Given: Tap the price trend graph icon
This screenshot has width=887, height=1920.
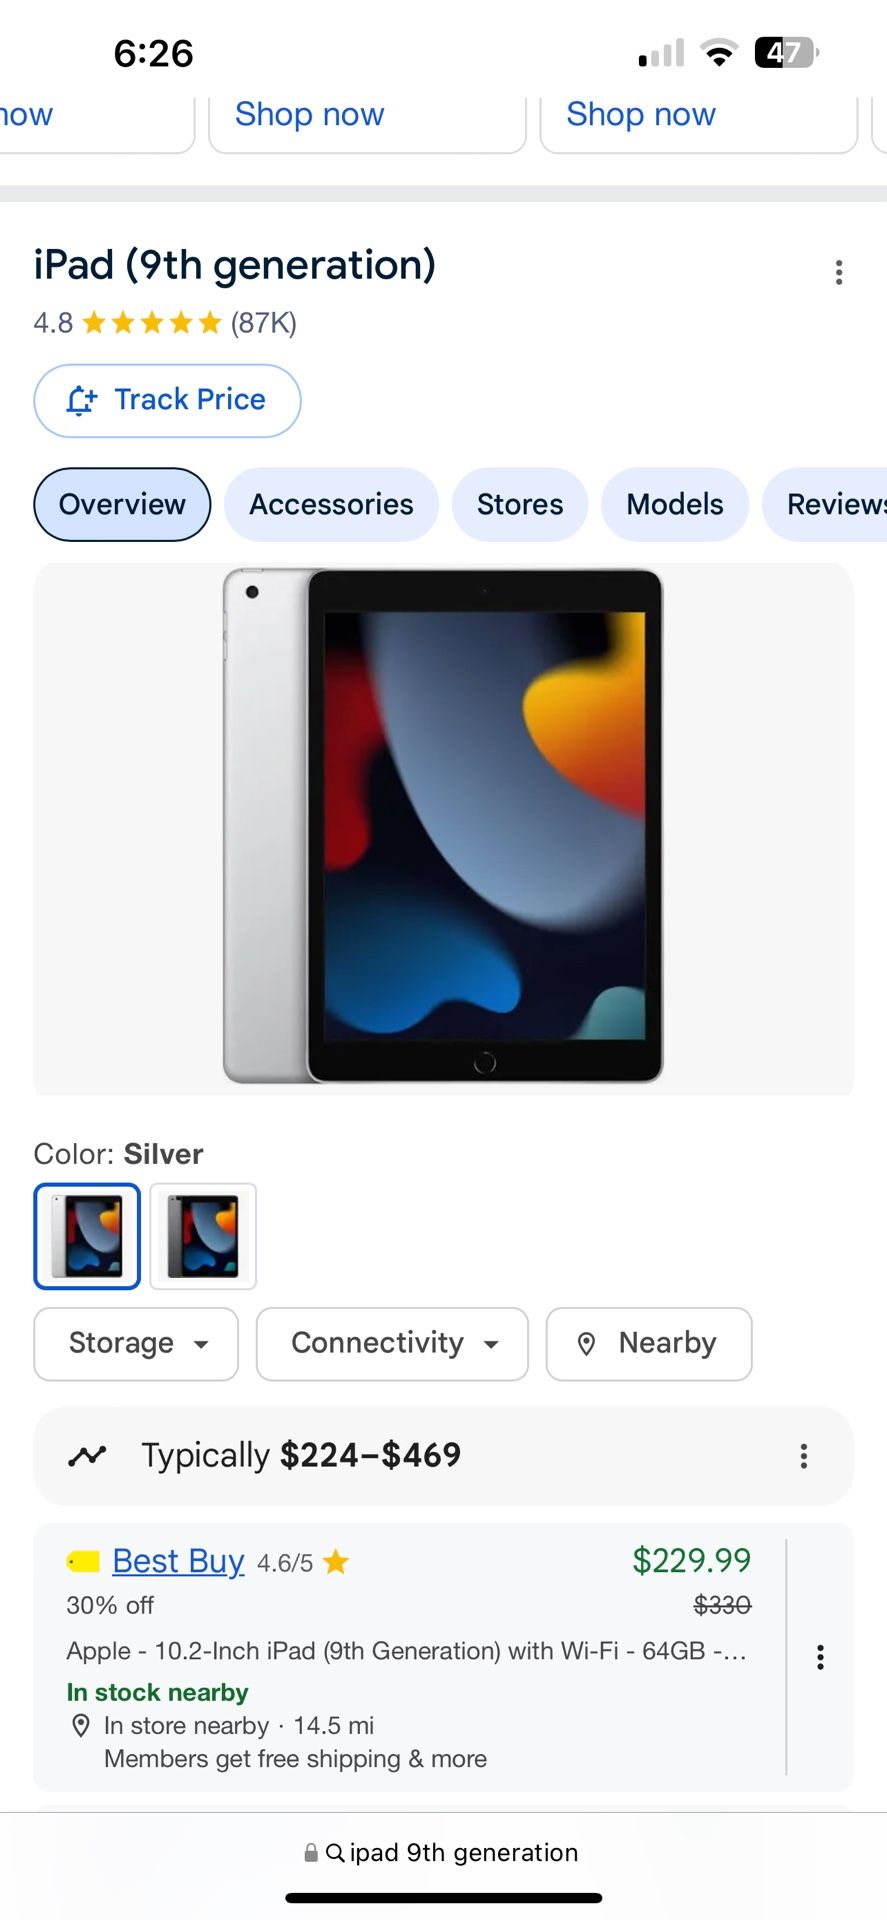Looking at the screenshot, I should point(87,1456).
